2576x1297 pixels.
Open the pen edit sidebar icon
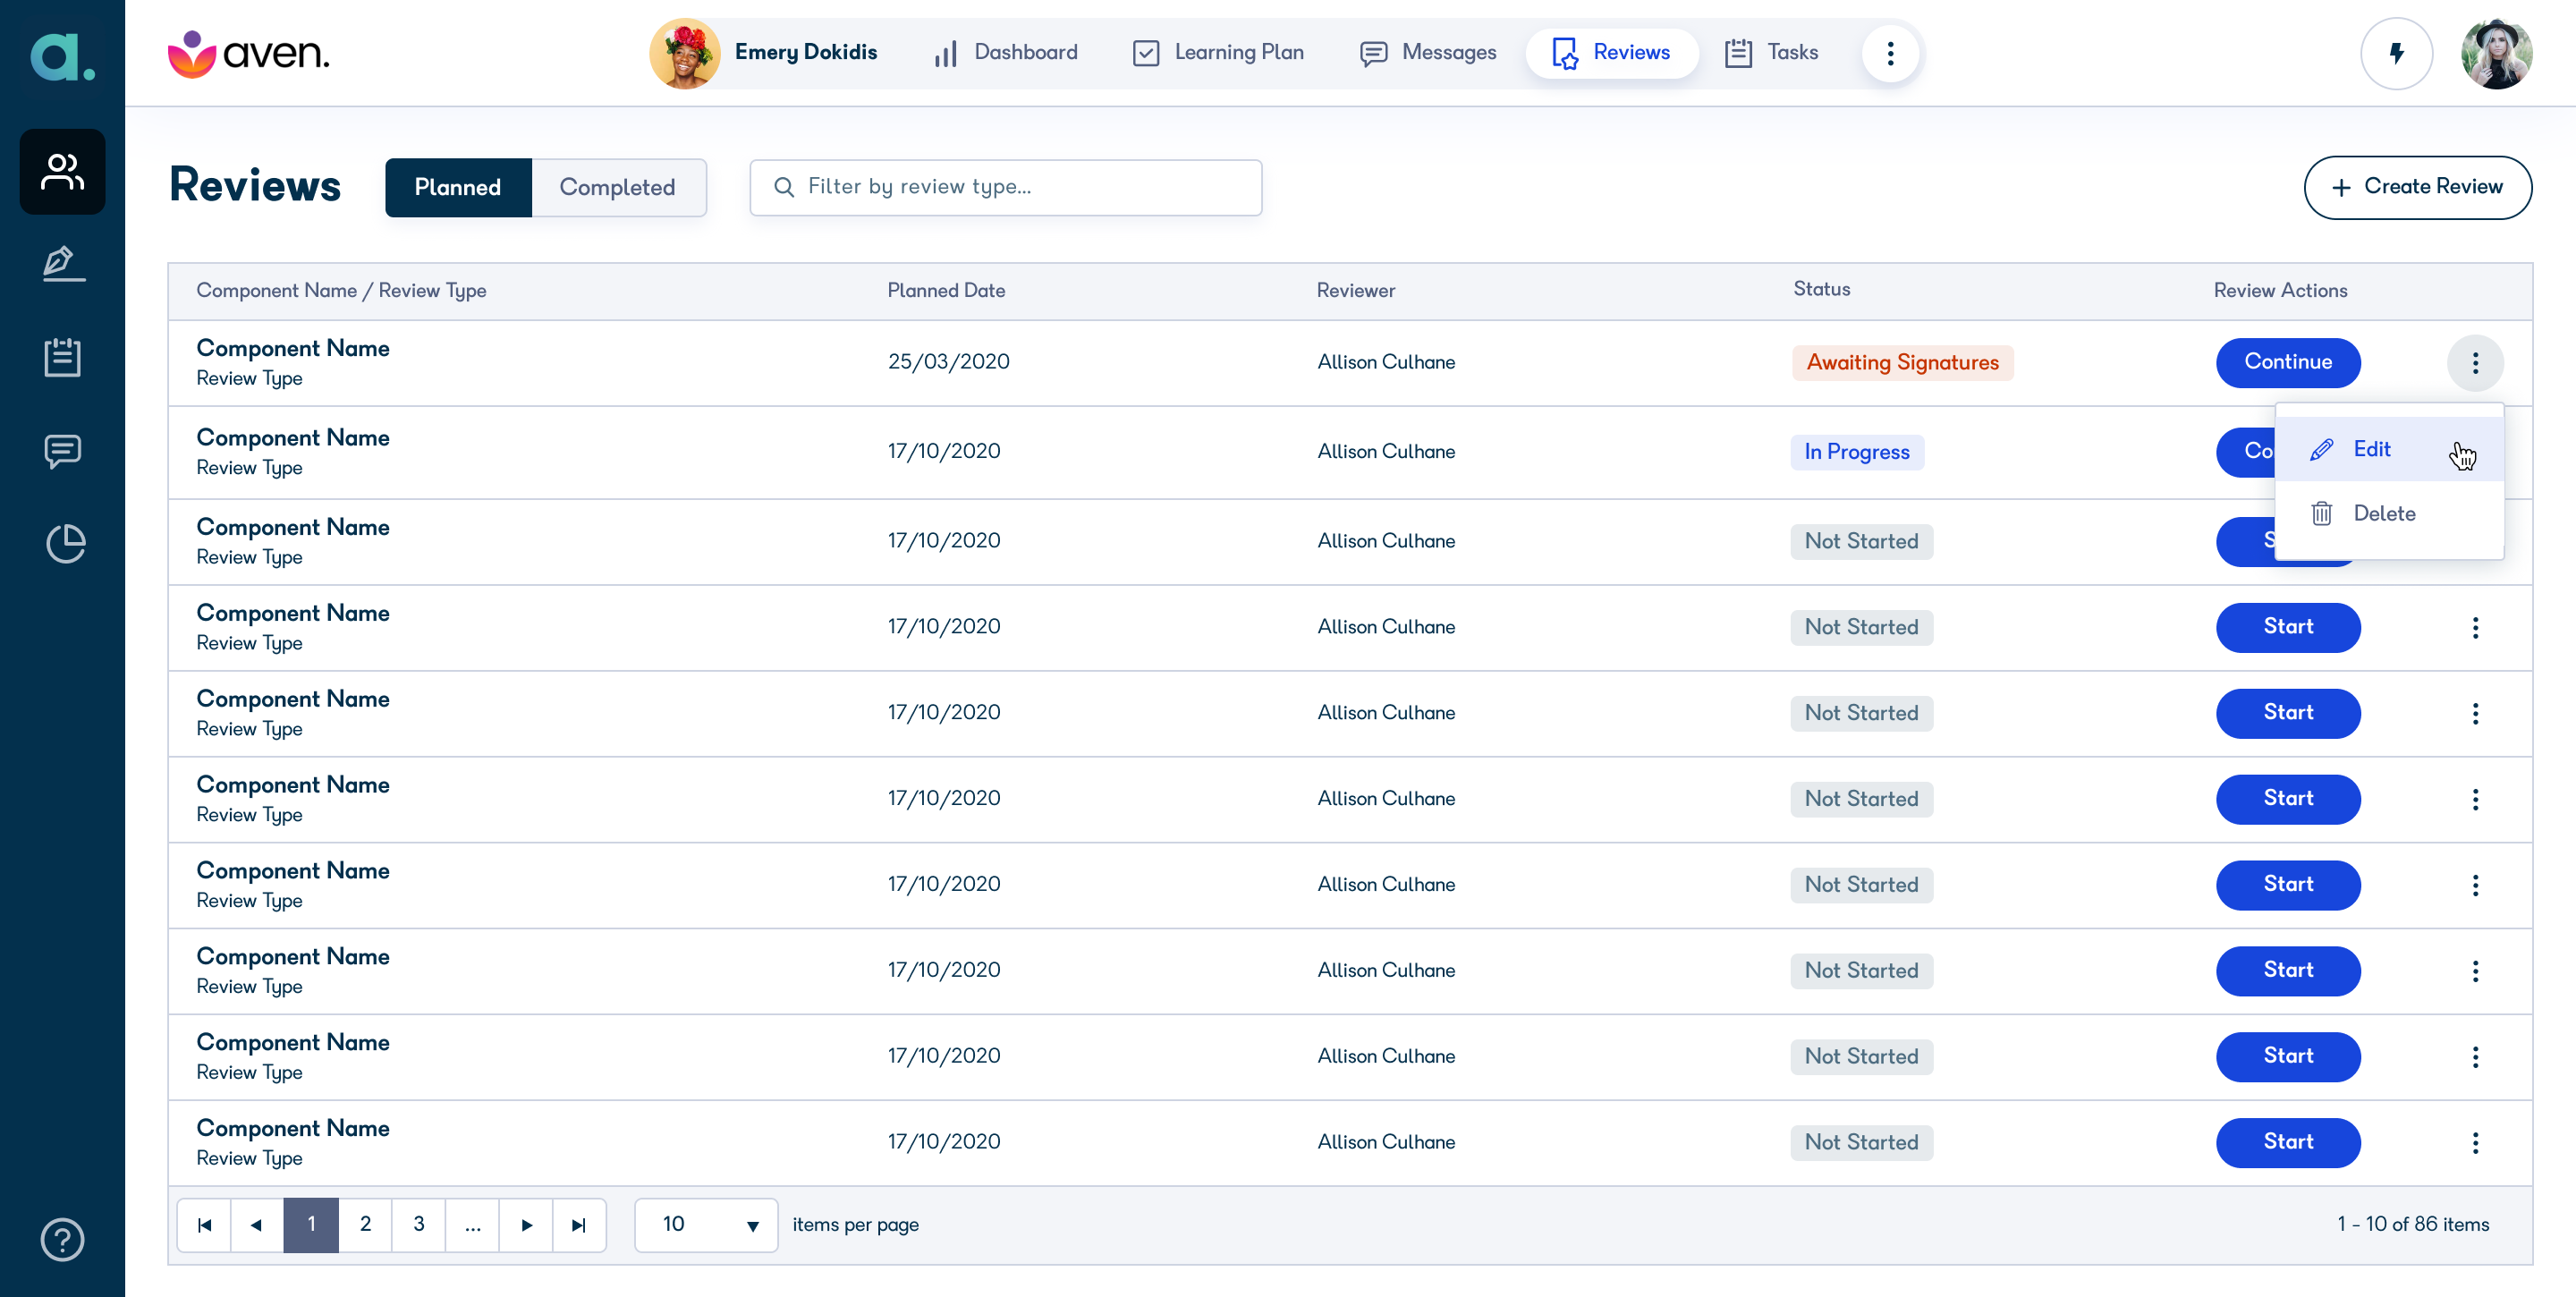click(63, 263)
